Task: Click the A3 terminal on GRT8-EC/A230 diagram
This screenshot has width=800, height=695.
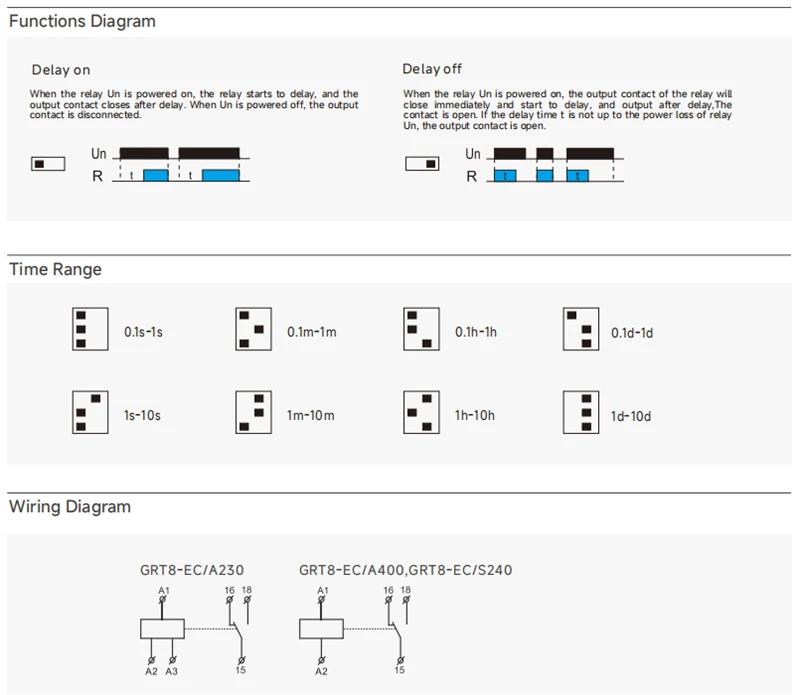Action: point(172,671)
